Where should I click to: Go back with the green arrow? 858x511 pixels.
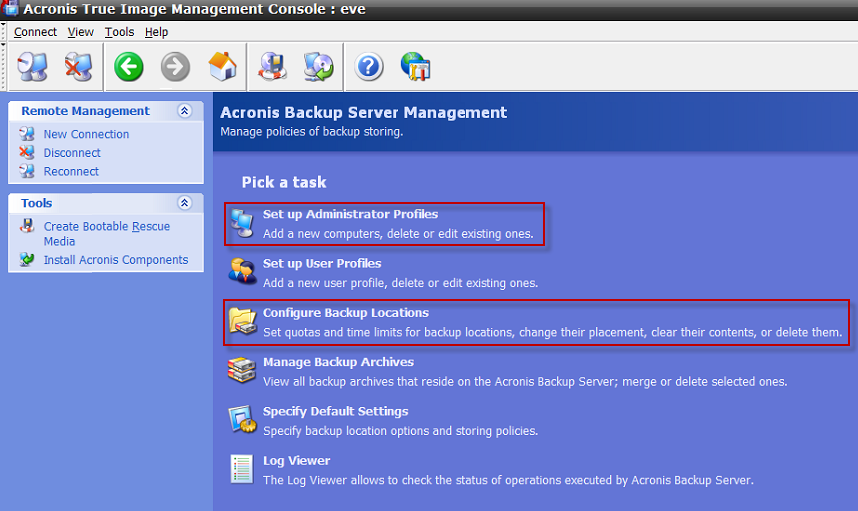[129, 67]
